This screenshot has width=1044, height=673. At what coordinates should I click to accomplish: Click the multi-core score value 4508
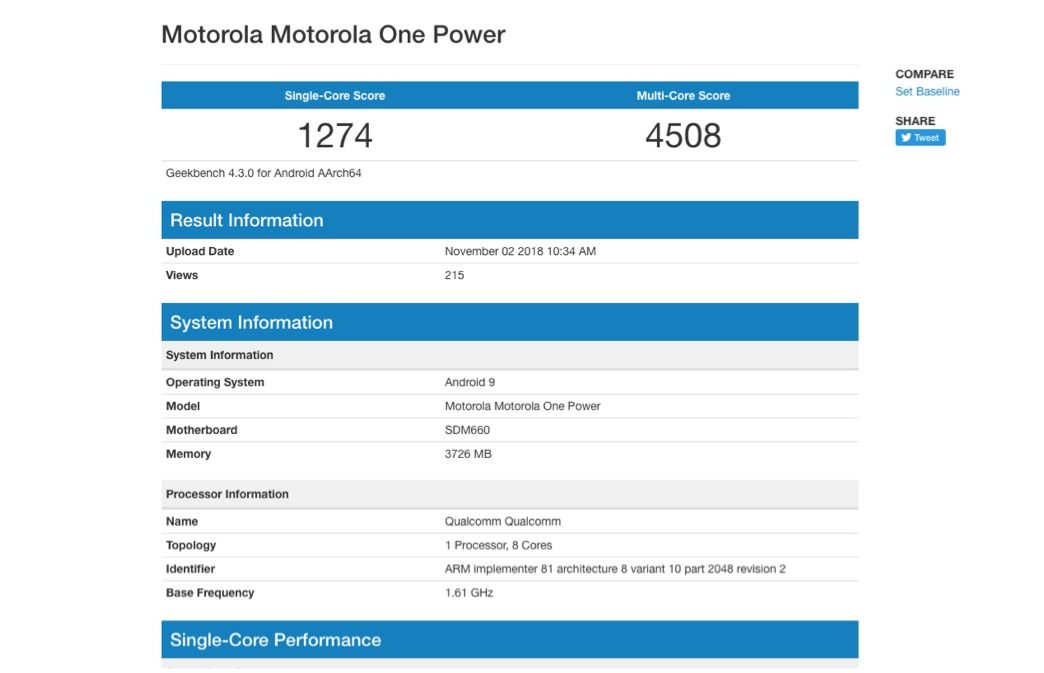[683, 135]
